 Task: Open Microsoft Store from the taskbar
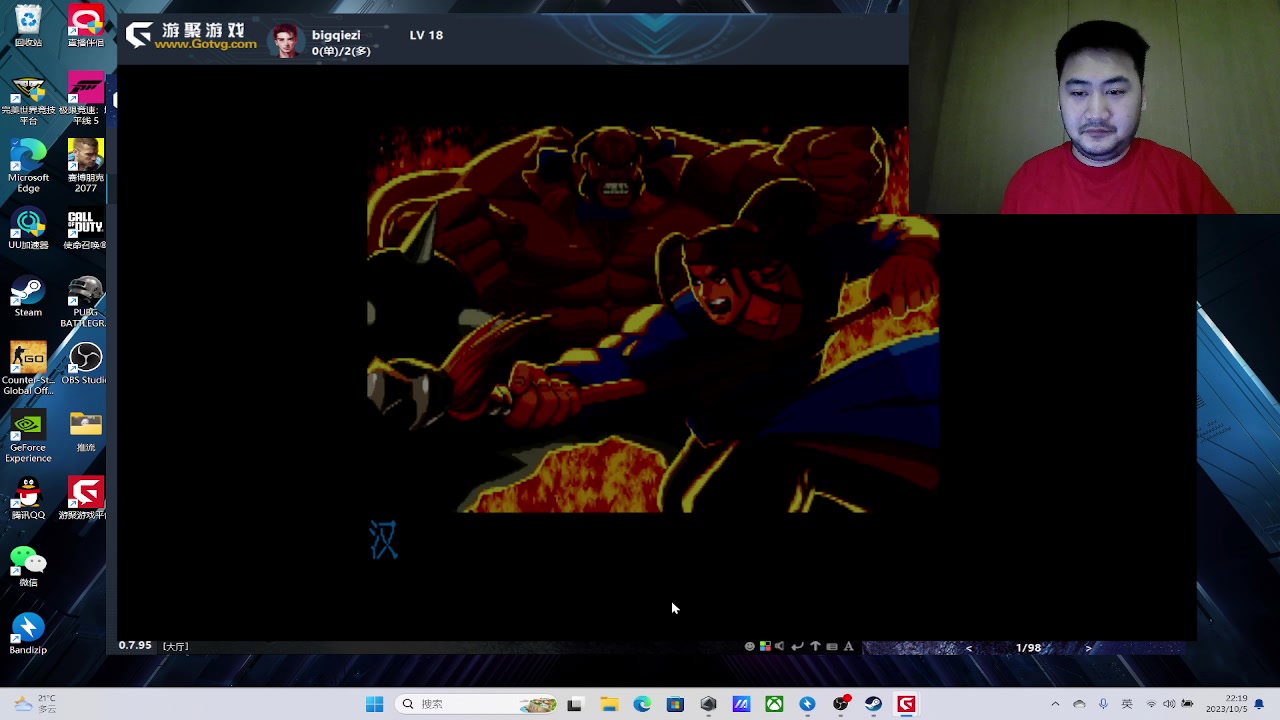point(675,704)
